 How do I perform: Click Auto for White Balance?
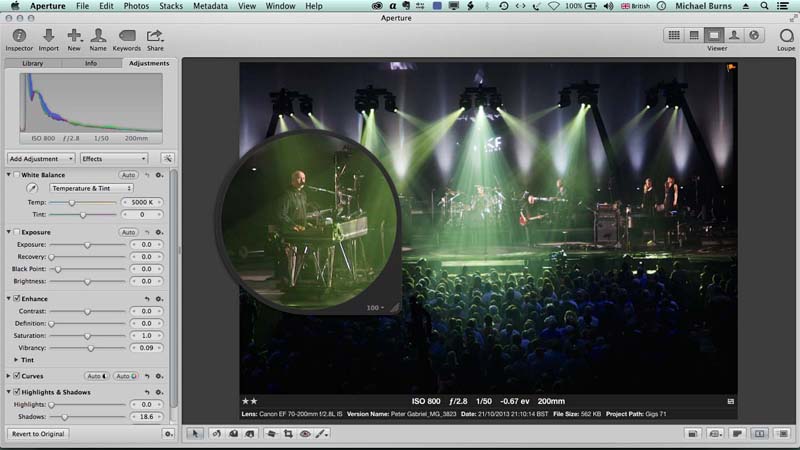click(128, 175)
